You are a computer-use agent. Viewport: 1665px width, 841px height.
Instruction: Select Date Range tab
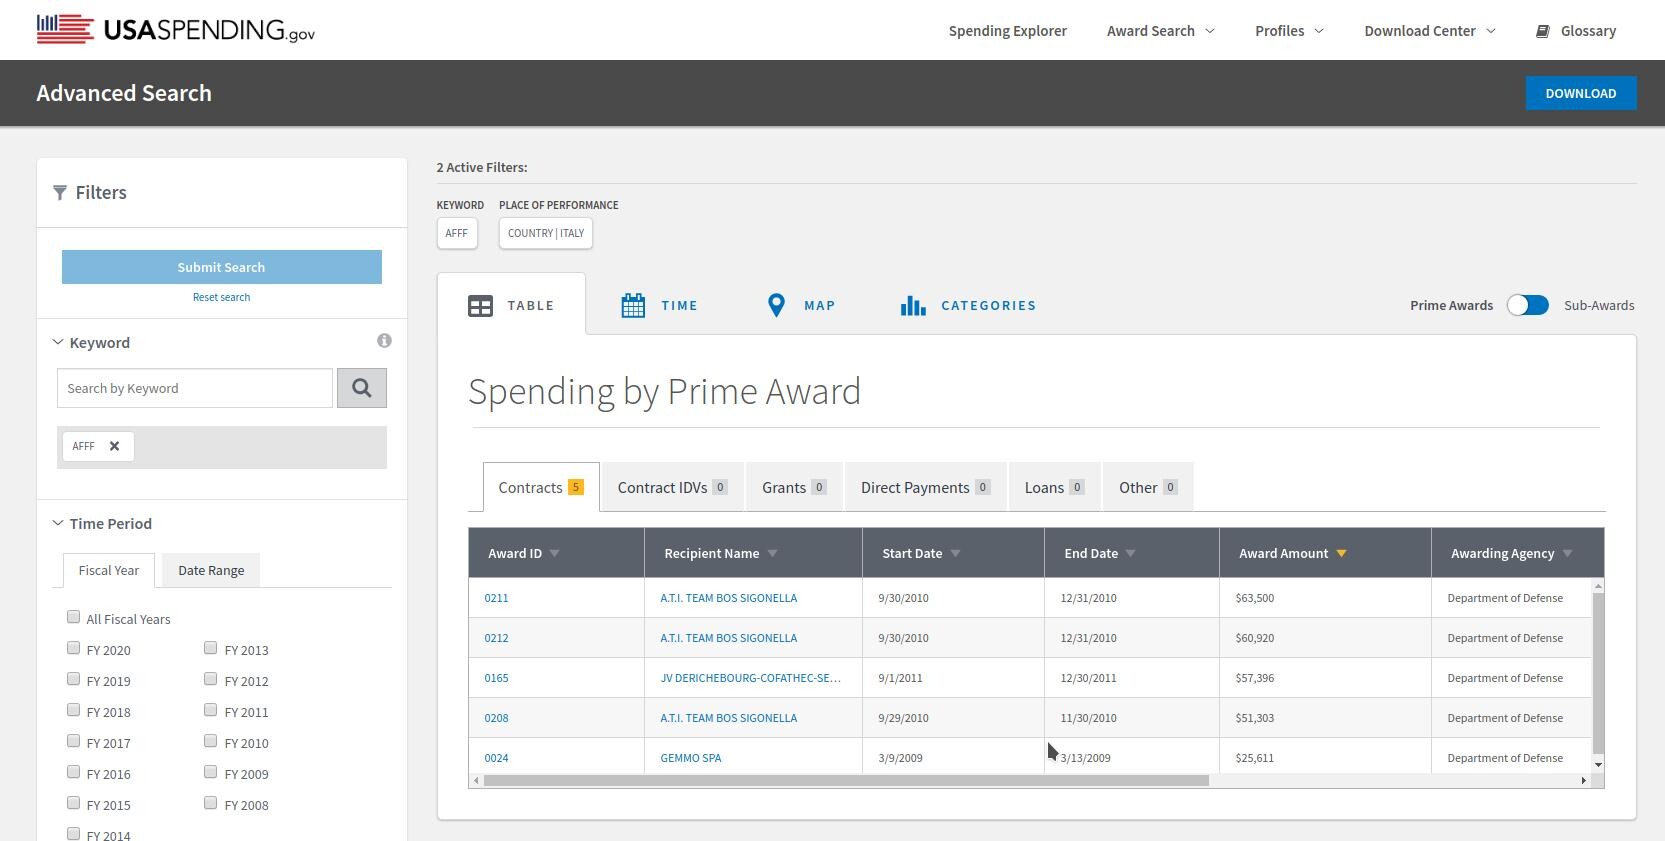point(211,570)
